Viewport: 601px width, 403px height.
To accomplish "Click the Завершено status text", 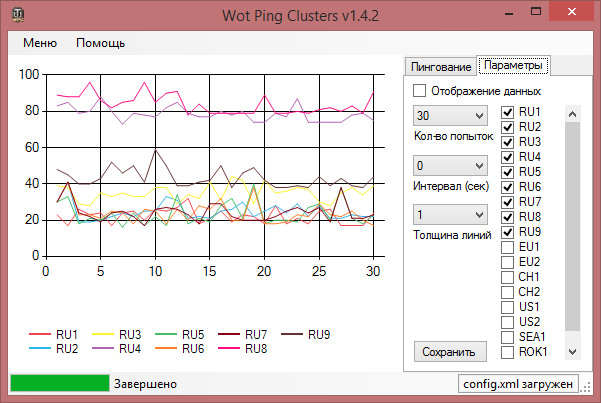I will click(145, 384).
